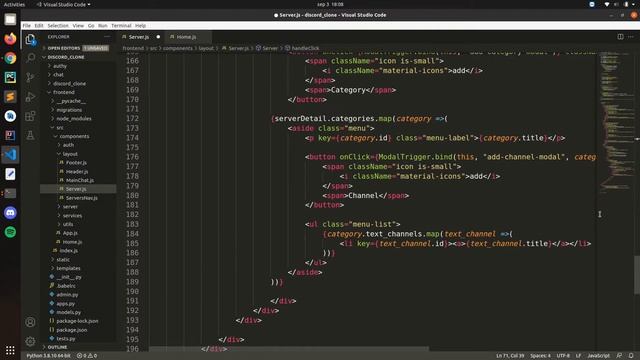640x360 pixels.
Task: Open the Extensions view
Action: click(30, 116)
